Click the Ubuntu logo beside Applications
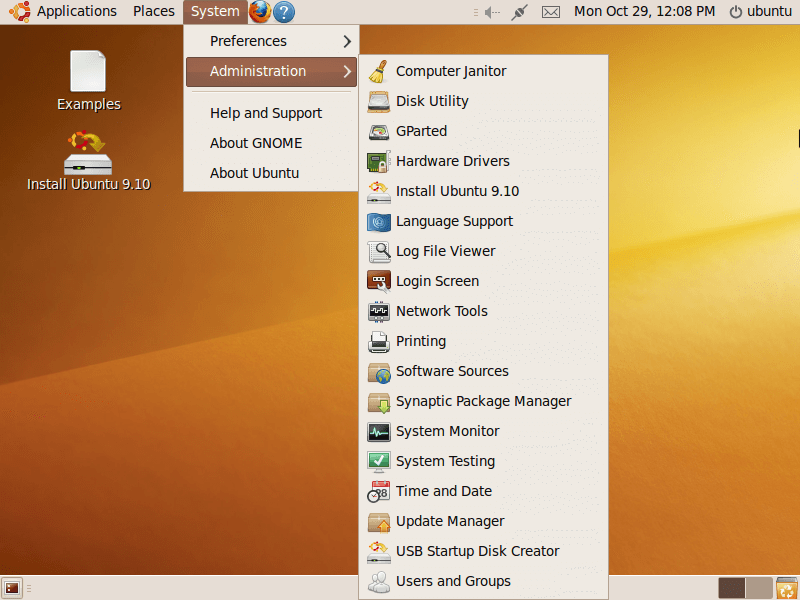 tap(19, 12)
